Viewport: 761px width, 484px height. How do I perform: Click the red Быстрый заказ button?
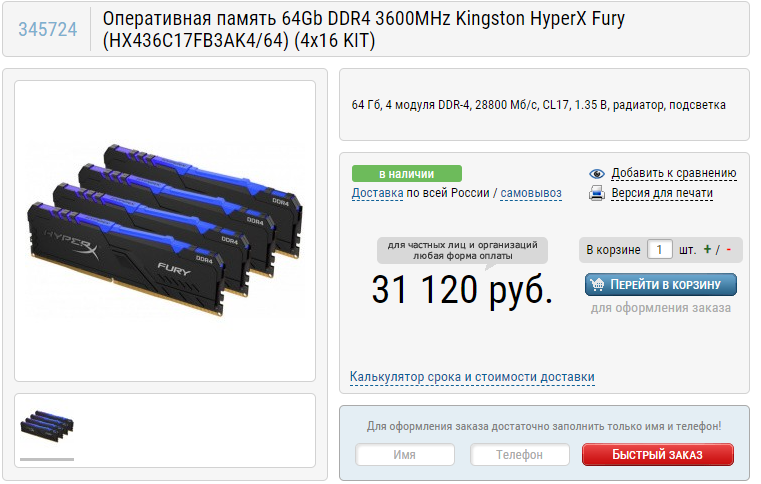click(x=658, y=454)
